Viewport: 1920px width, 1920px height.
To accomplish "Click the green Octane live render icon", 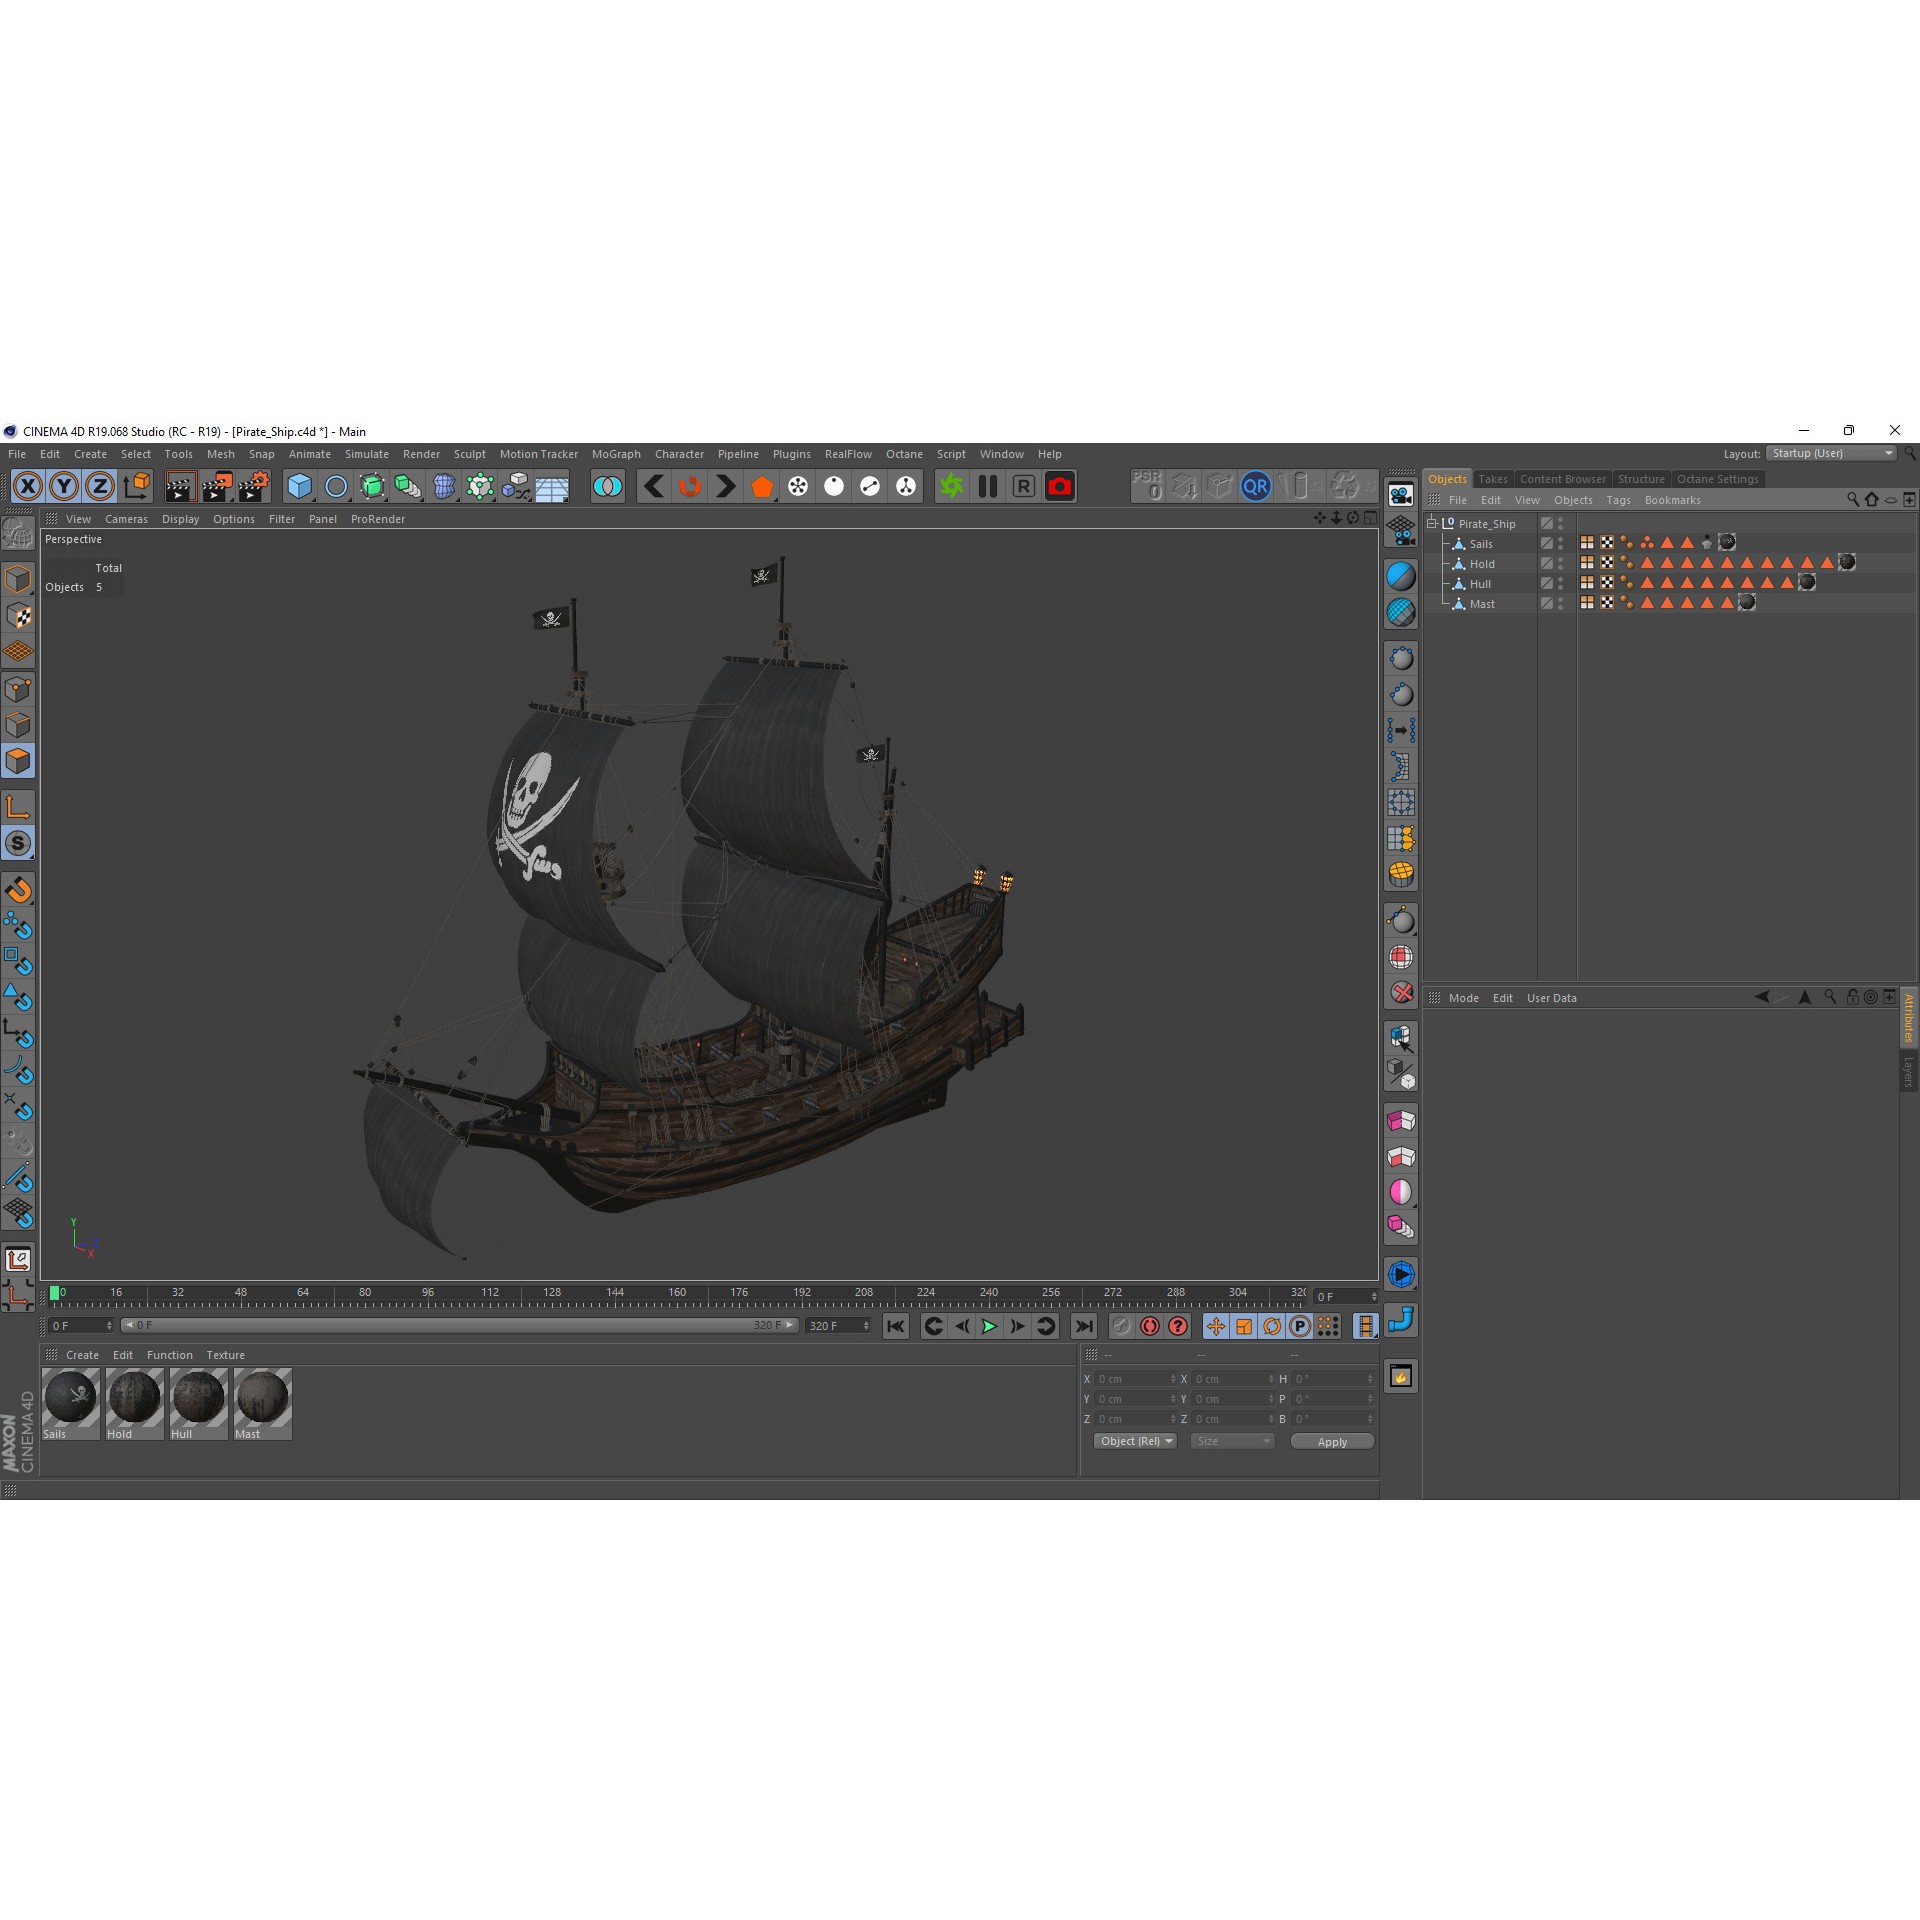I will click(x=951, y=486).
